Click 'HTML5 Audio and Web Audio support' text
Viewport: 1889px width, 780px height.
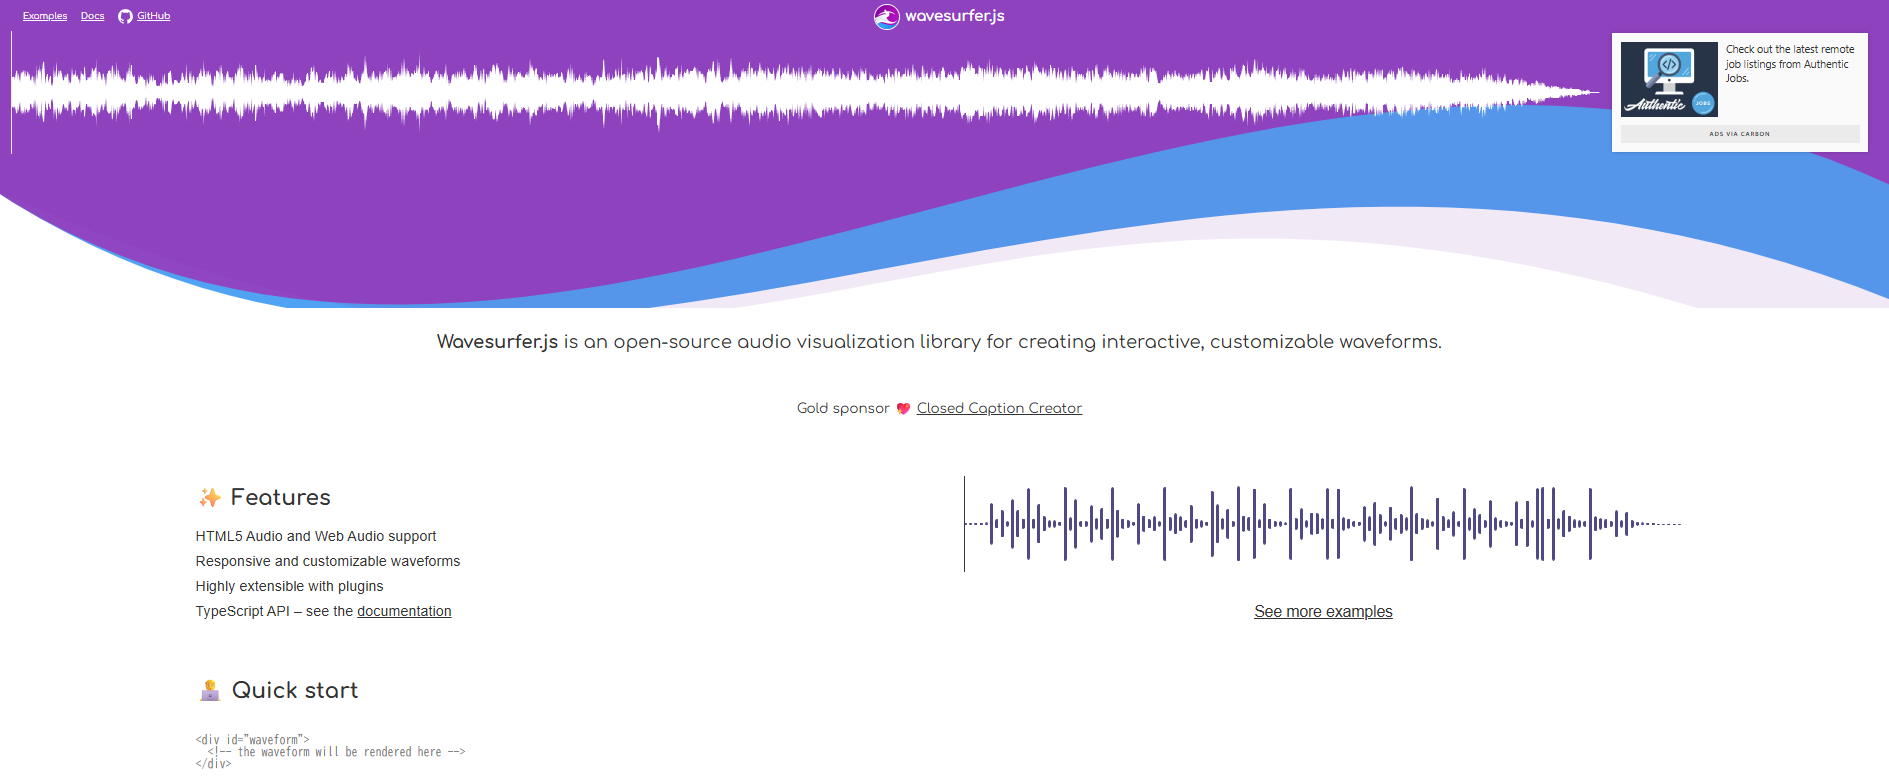(x=316, y=536)
